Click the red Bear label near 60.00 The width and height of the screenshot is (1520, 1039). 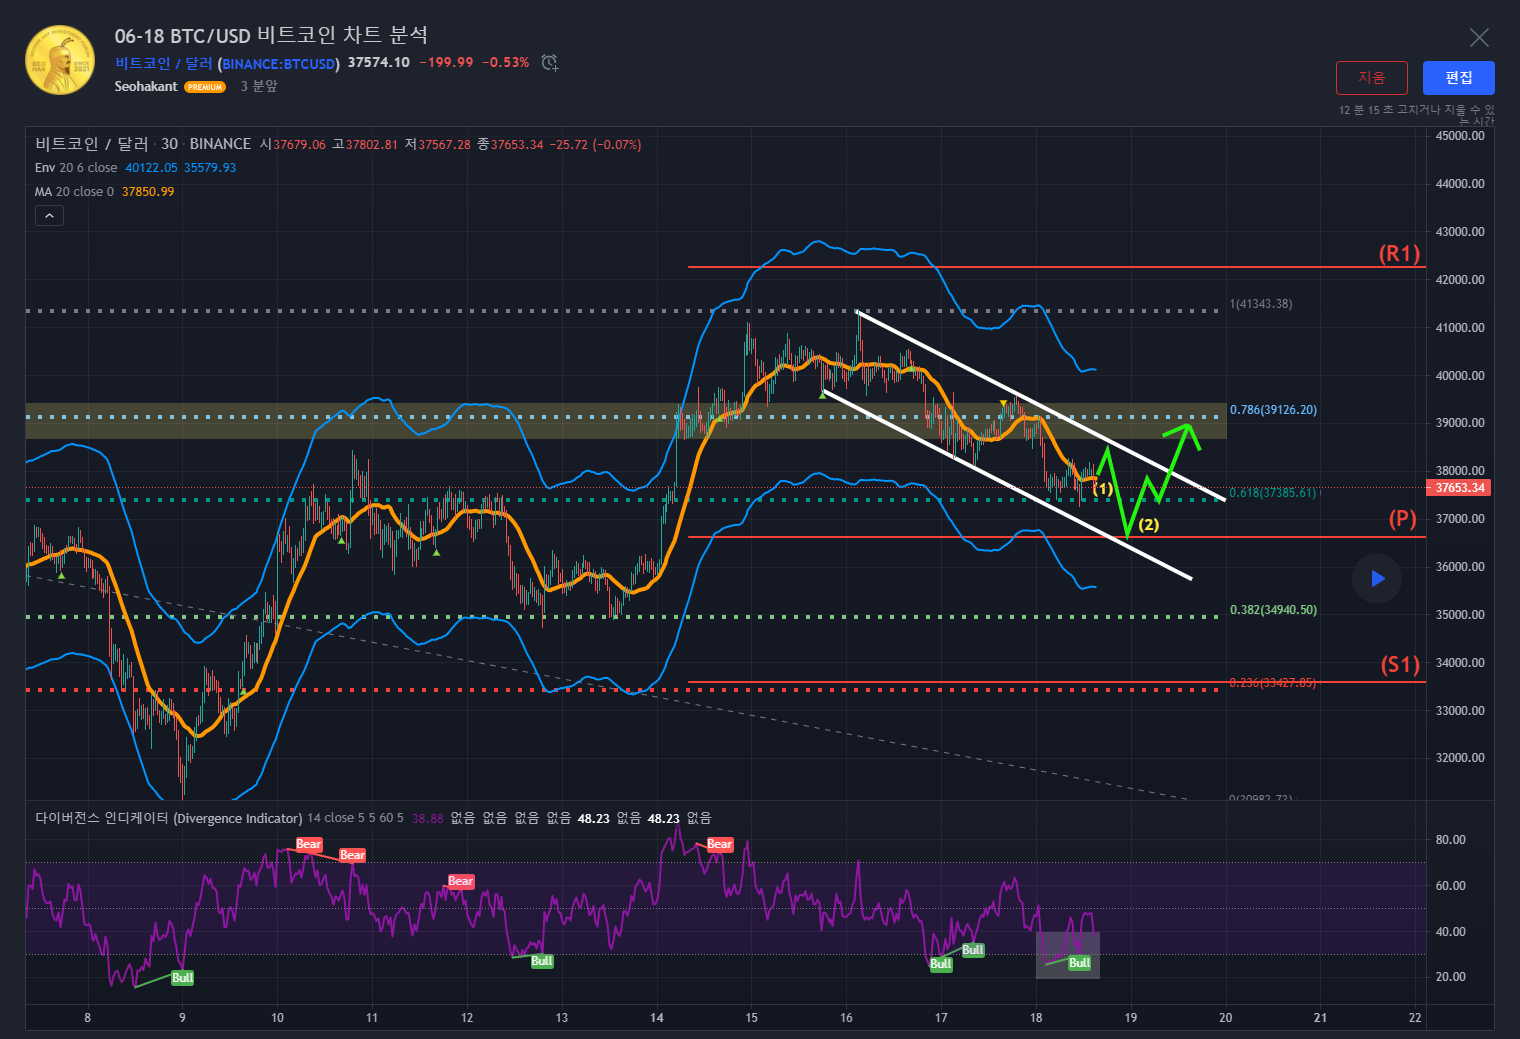[460, 881]
